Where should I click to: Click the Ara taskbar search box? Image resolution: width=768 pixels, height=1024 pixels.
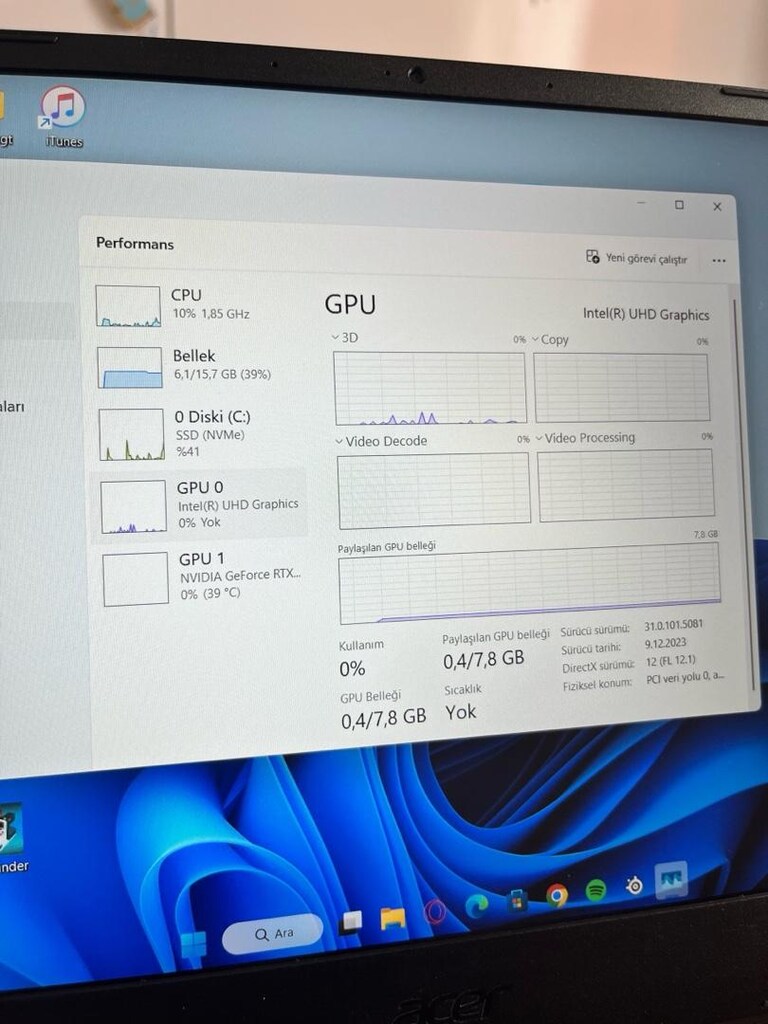pyautogui.click(x=272, y=934)
